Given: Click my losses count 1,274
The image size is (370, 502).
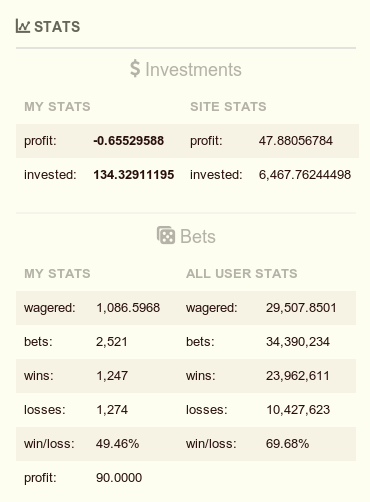Looking at the screenshot, I should click(112, 410).
